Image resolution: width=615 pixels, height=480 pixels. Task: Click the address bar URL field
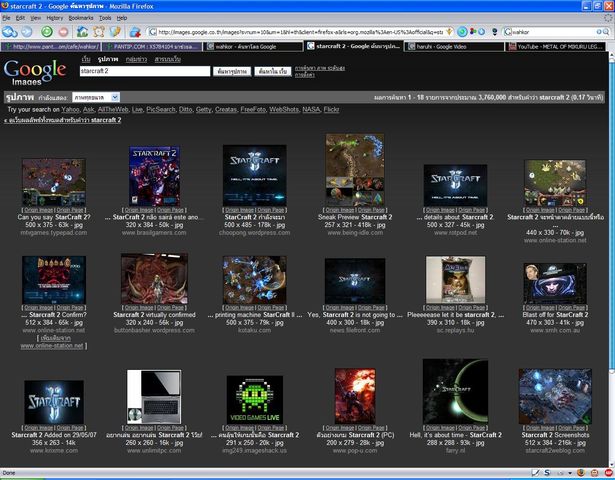pos(300,32)
